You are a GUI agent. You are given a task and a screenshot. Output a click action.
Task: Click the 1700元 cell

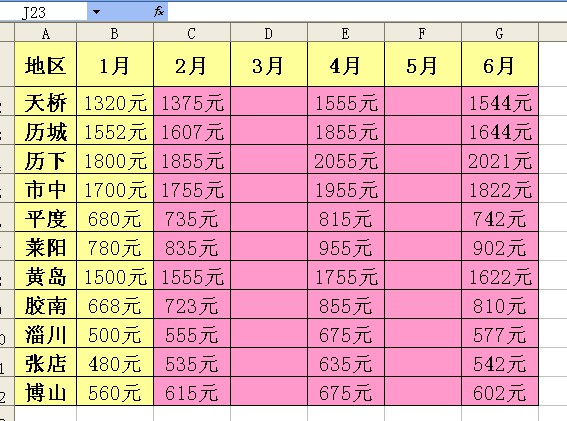115,188
